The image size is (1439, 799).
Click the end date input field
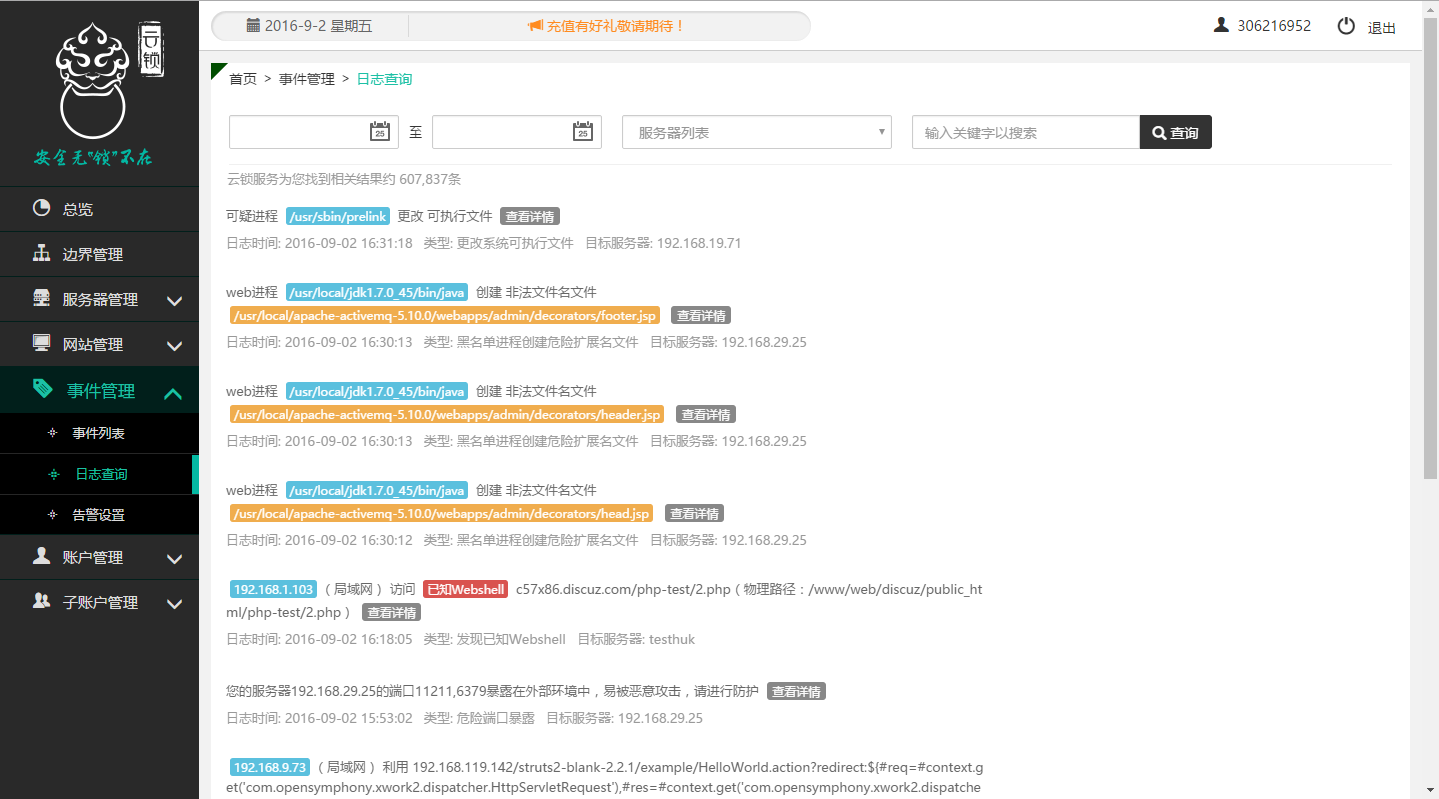point(517,132)
